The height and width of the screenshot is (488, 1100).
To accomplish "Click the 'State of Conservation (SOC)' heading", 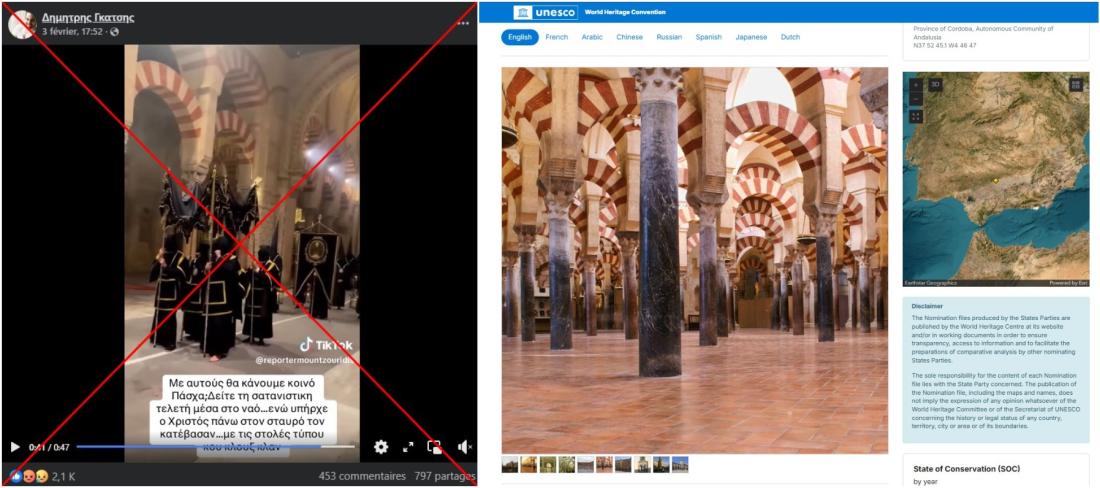I will pyautogui.click(x=967, y=469).
